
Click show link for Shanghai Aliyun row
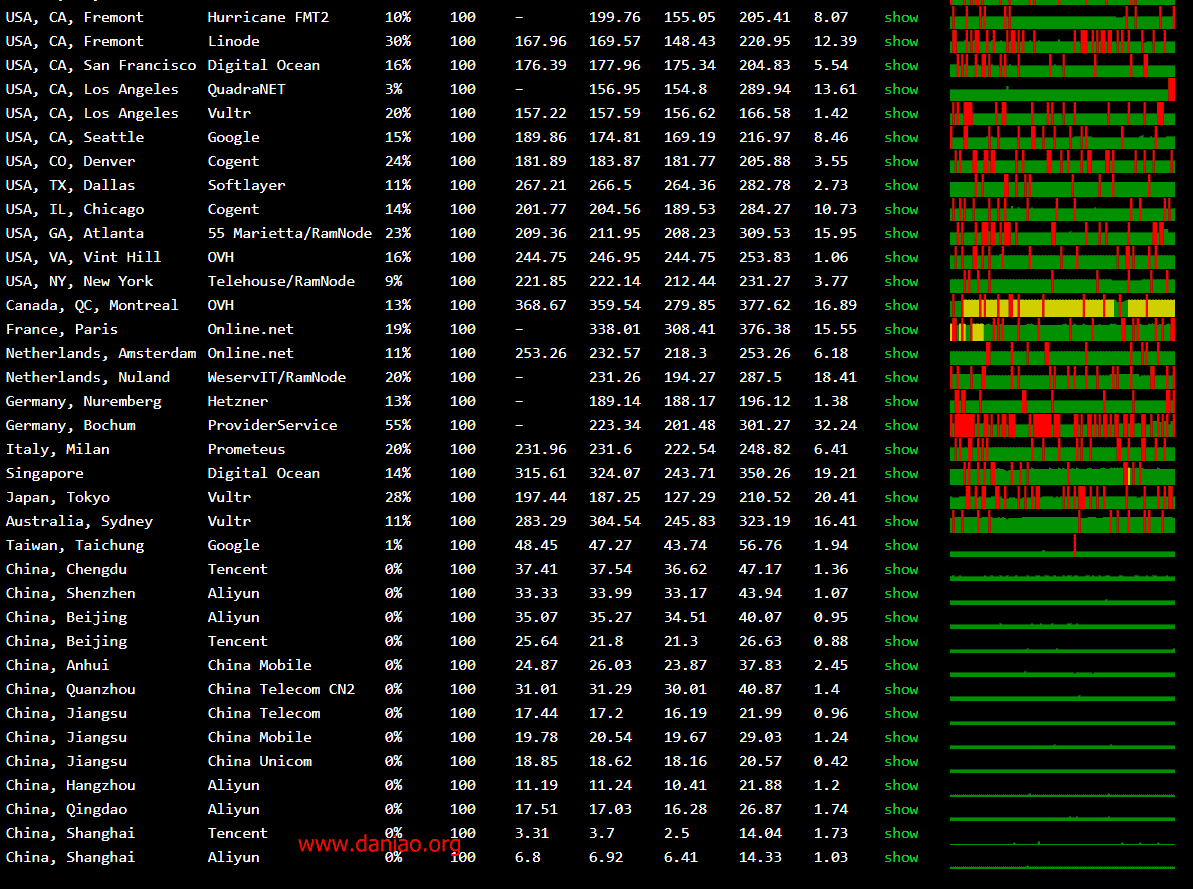[901, 857]
